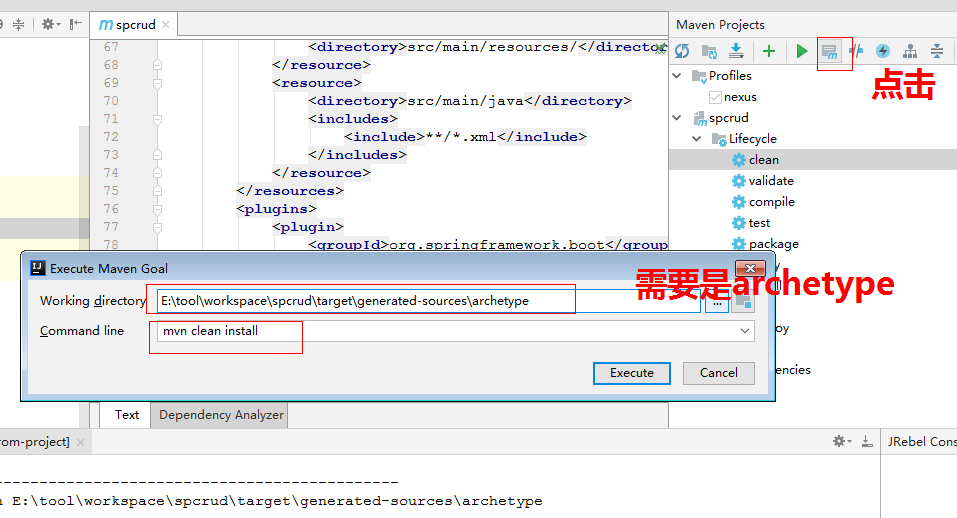
Task: Close the spcrud editor tab
Action: click(x=165, y=24)
